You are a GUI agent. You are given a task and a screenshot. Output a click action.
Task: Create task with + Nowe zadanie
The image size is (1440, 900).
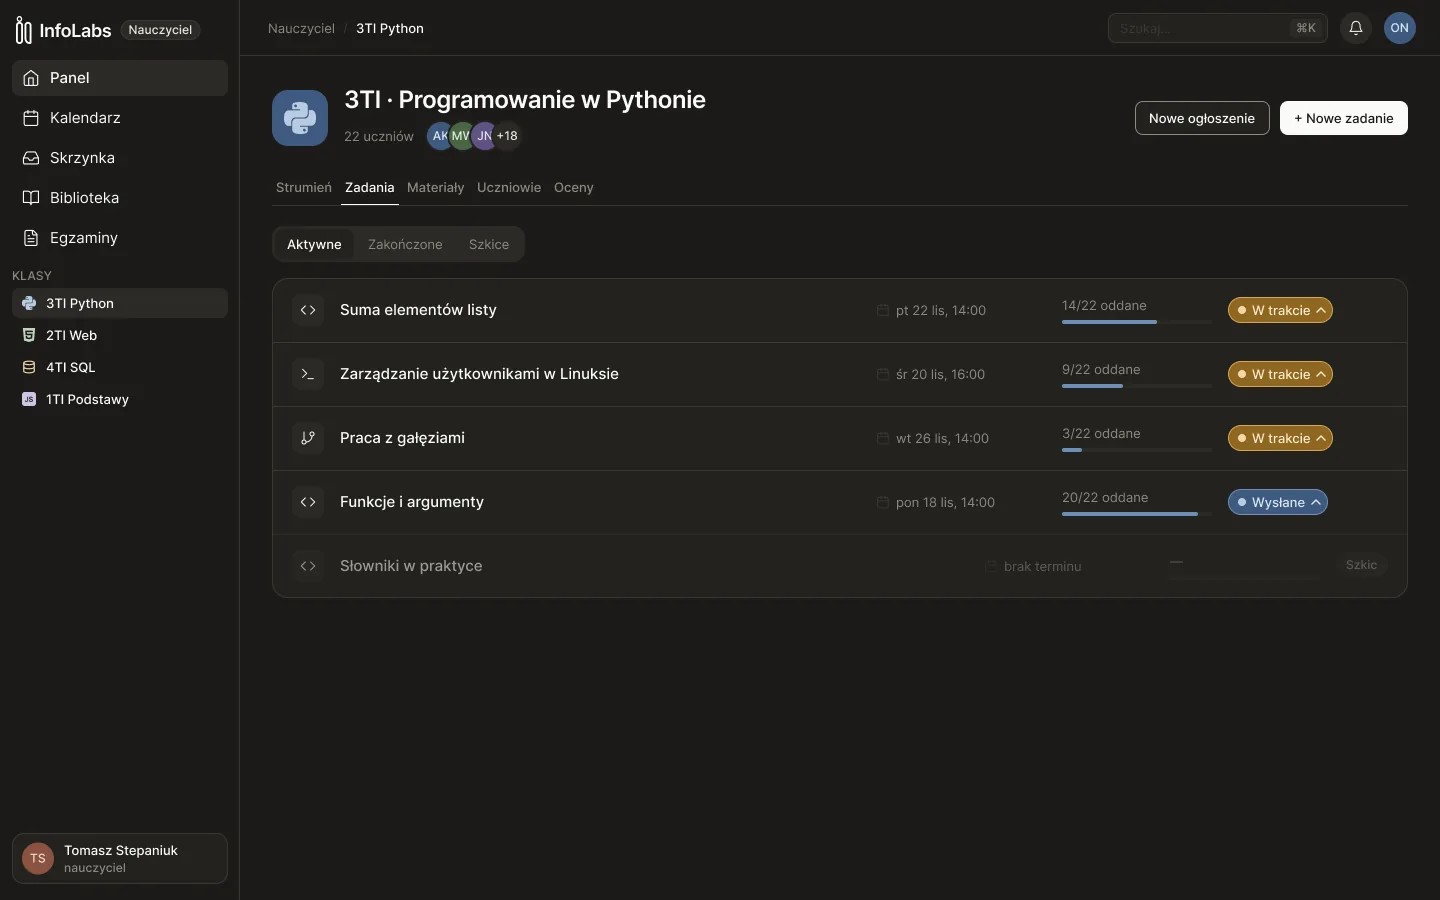1344,118
